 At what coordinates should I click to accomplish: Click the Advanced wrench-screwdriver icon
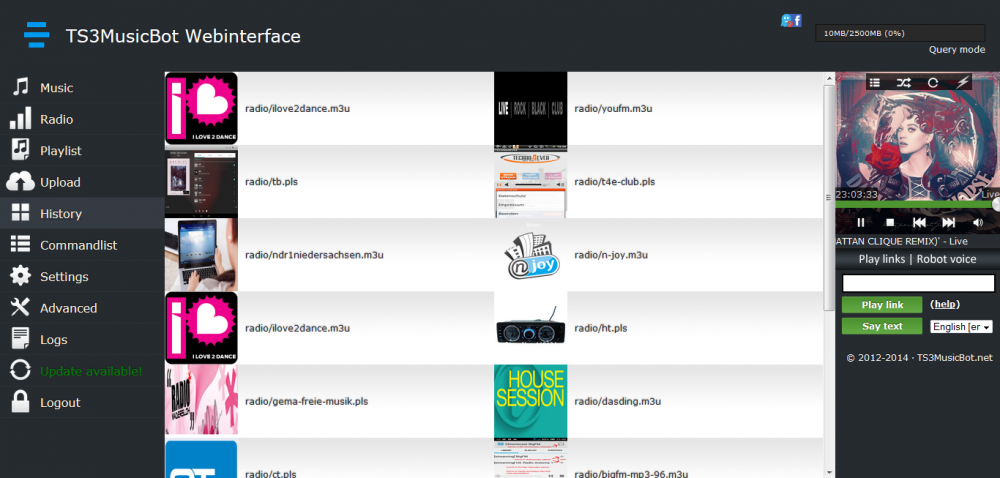(20, 307)
